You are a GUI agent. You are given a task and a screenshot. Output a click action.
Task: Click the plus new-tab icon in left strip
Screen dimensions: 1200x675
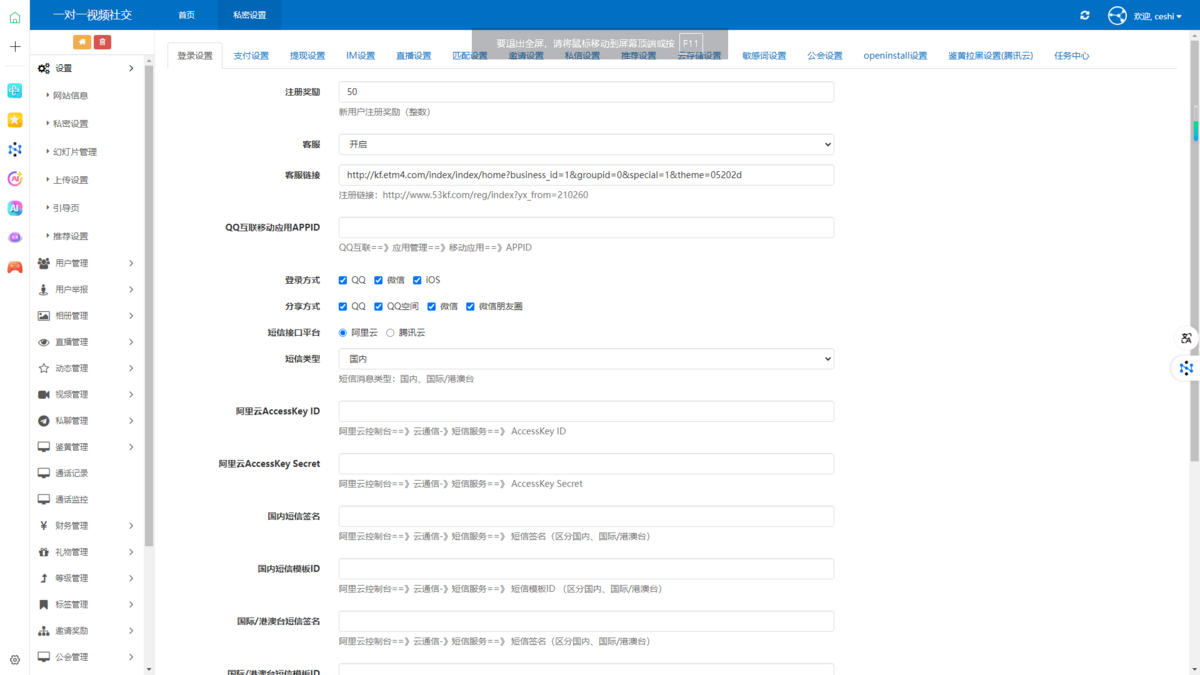(x=15, y=47)
